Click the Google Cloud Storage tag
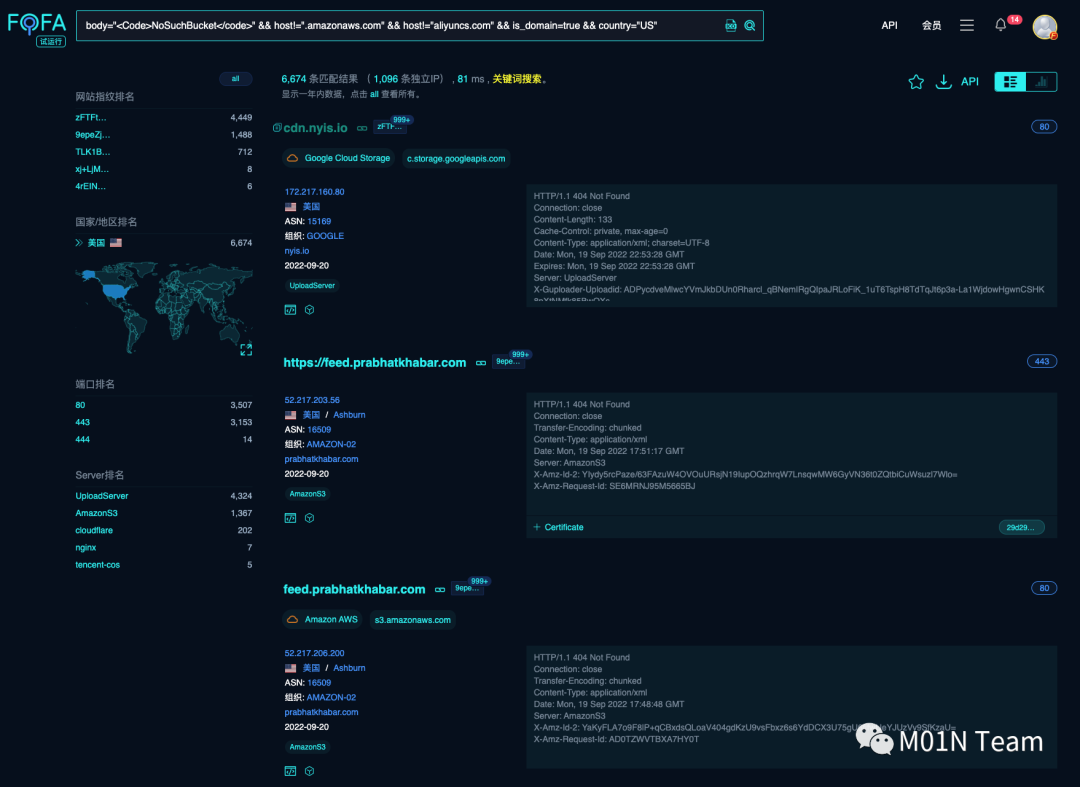 click(x=338, y=158)
